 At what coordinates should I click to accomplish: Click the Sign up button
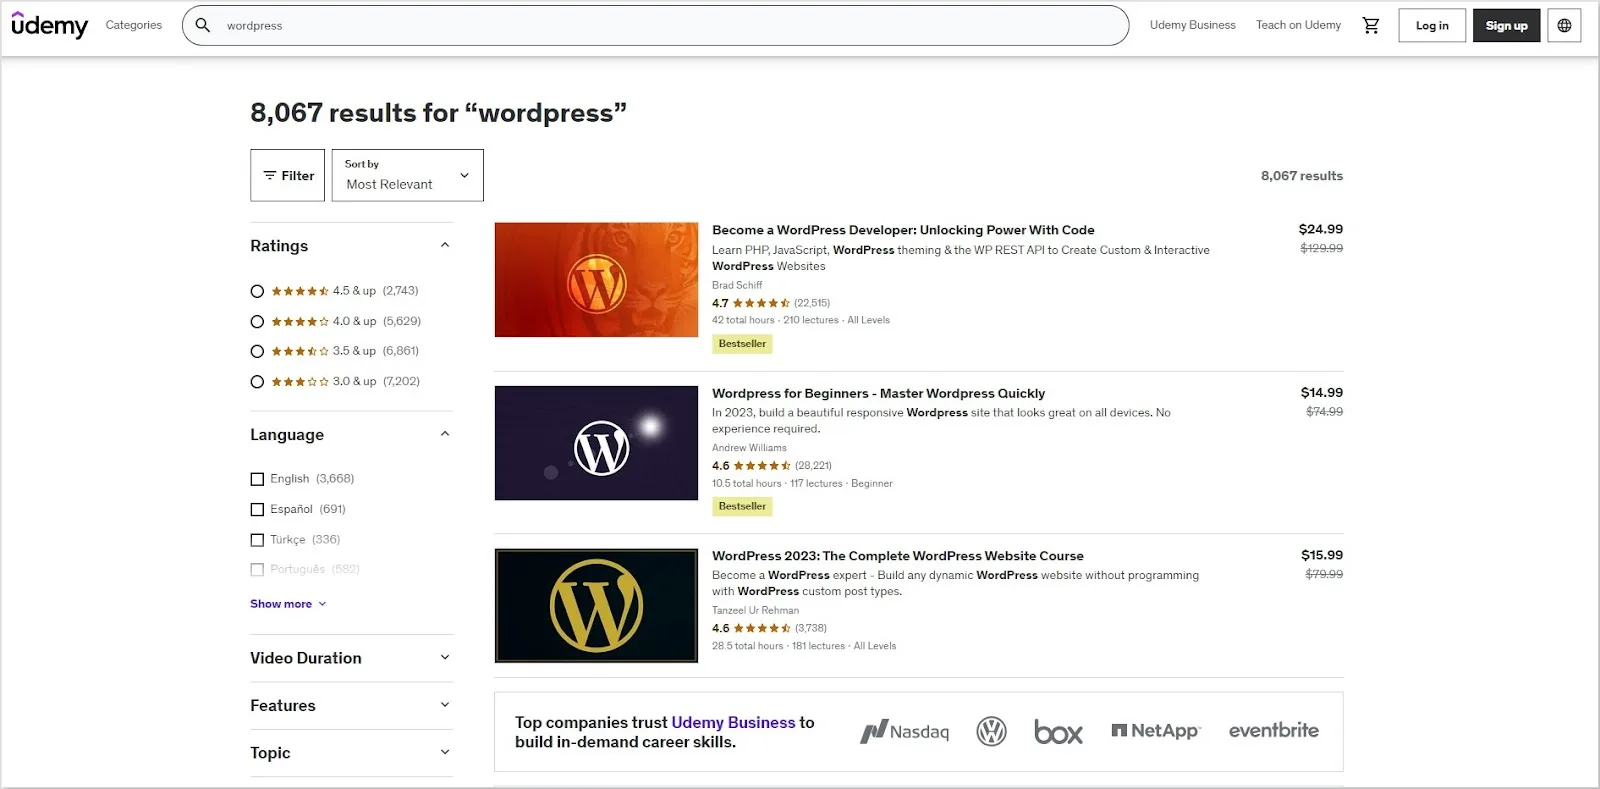(x=1506, y=25)
